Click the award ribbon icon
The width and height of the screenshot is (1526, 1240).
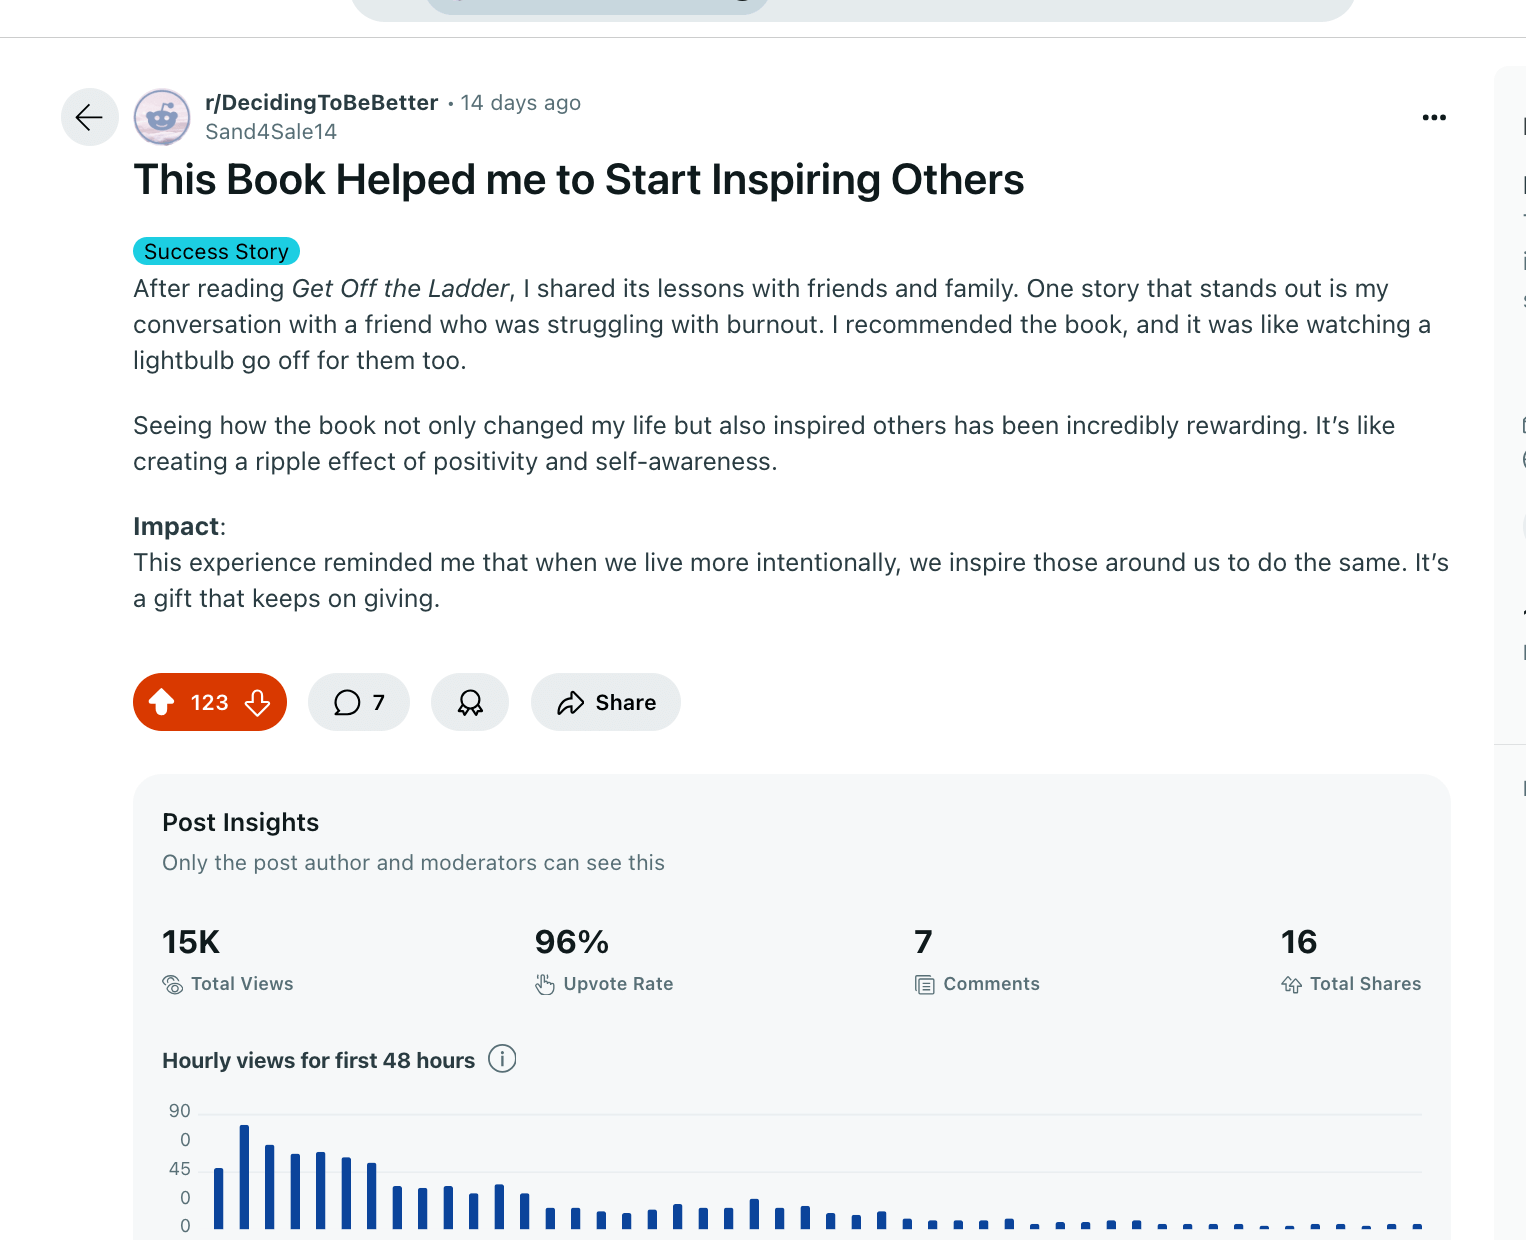pyautogui.click(x=470, y=703)
